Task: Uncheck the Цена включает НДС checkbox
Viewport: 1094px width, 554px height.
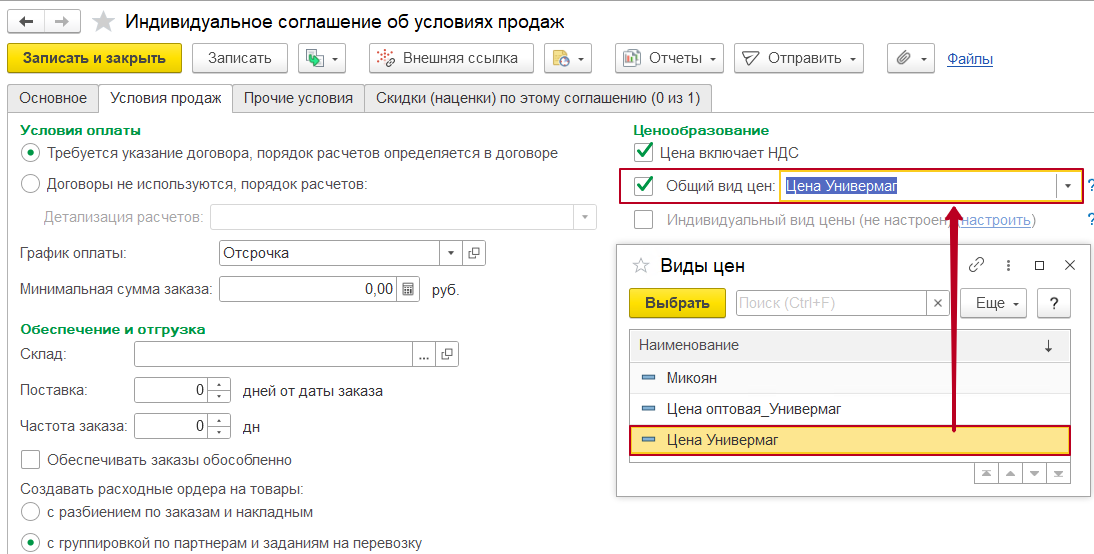Action: coord(644,153)
